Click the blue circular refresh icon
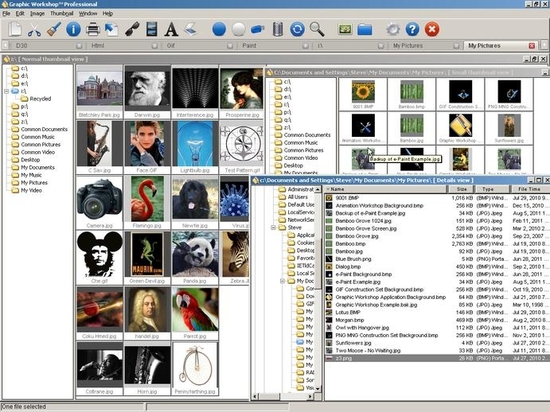 coord(297,29)
